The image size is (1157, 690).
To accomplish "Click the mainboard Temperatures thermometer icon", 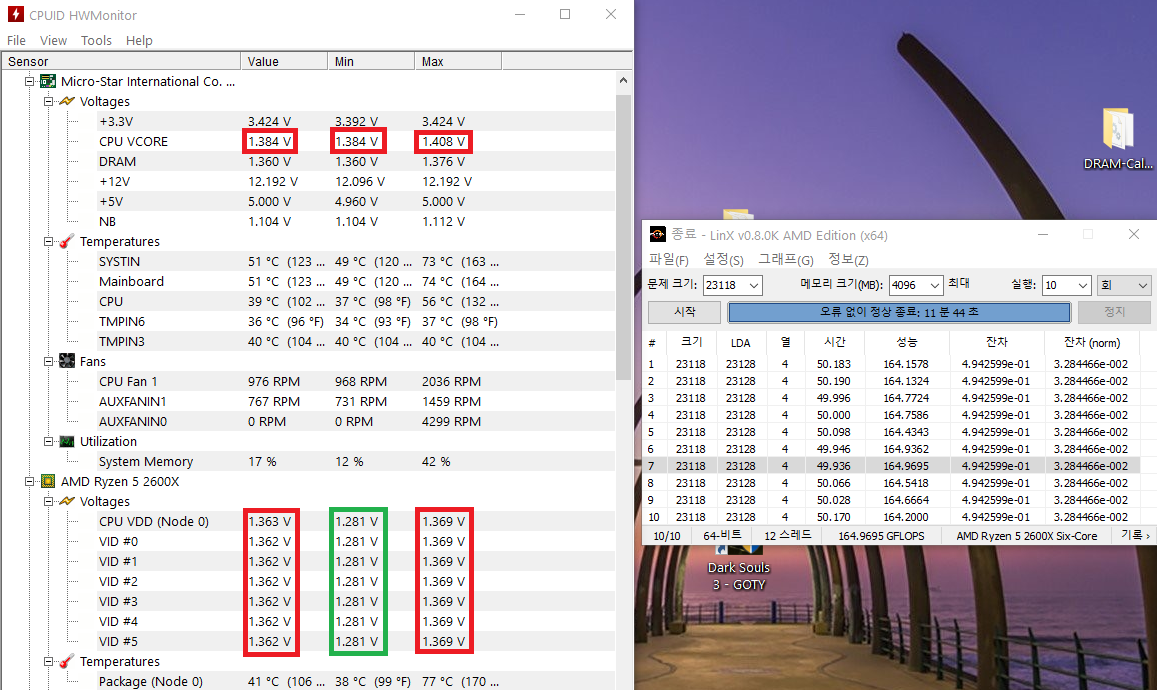I will point(67,241).
